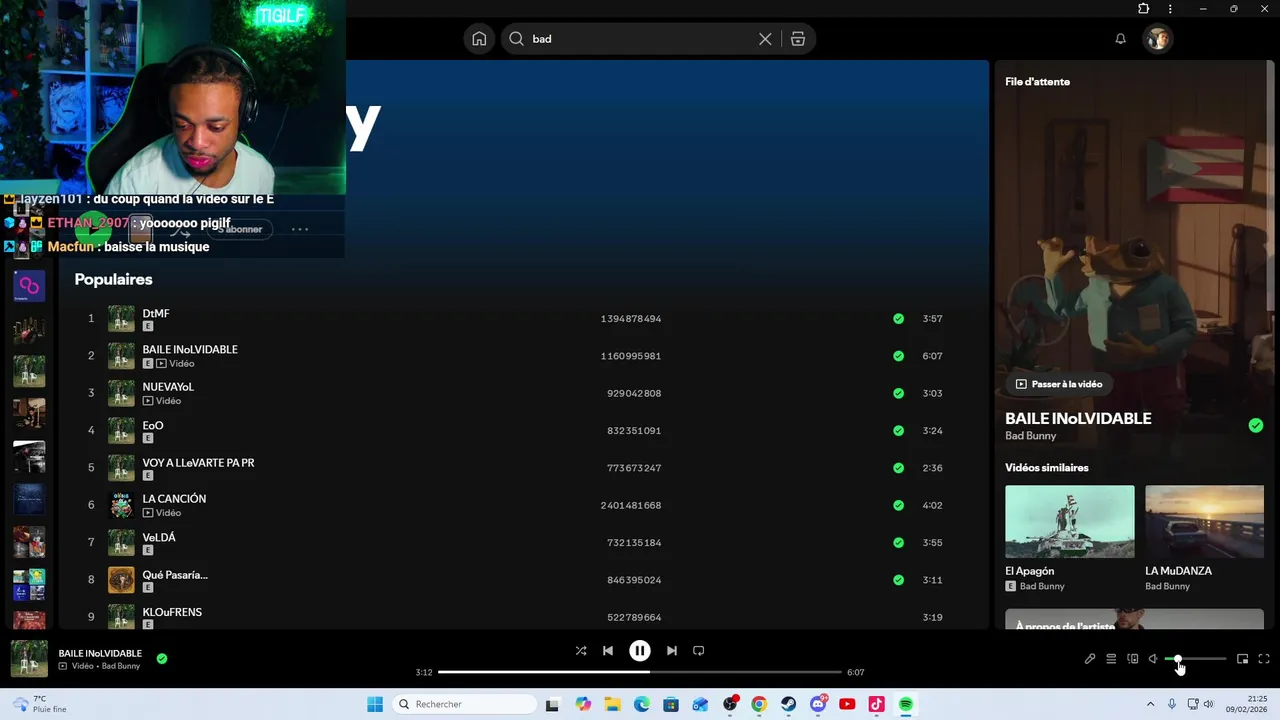Click the "S'abonner" follow button
Screen dimensions: 1280x720
click(x=241, y=229)
